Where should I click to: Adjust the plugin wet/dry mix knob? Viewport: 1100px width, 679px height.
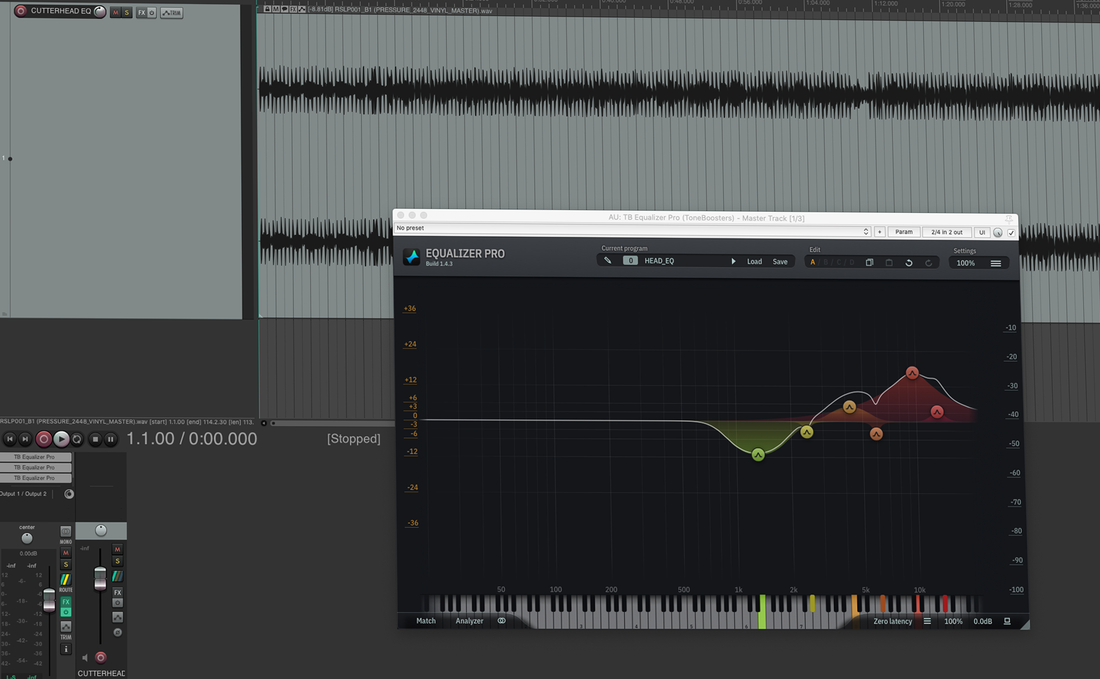[998, 233]
